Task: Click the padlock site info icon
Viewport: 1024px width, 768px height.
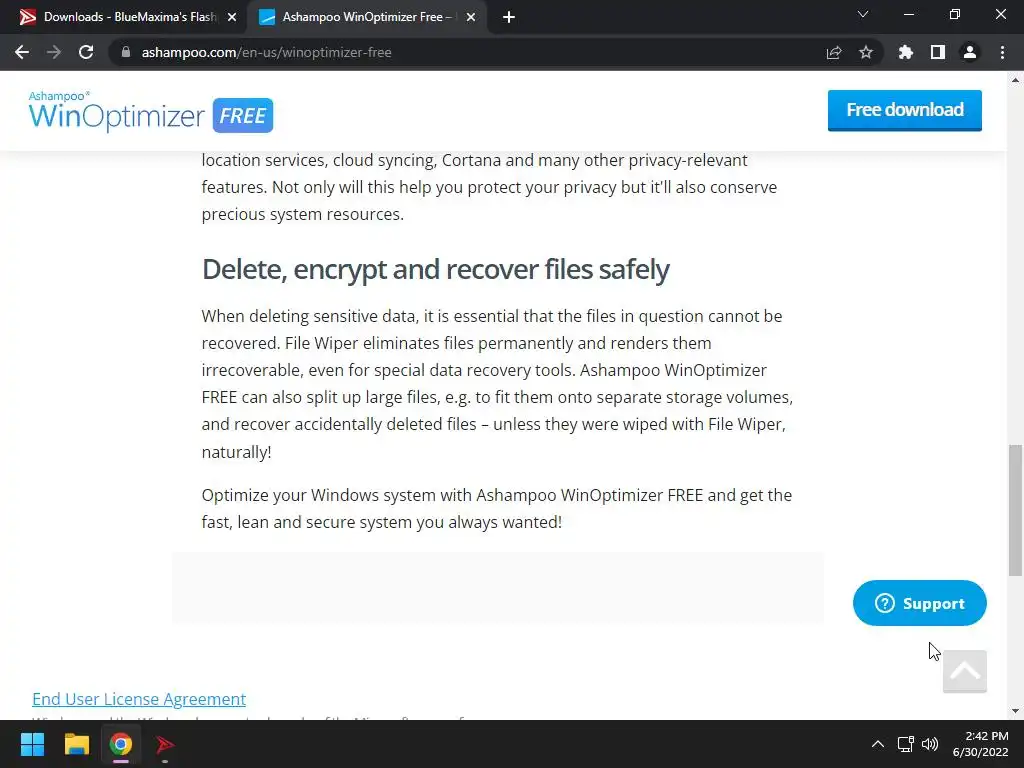Action: (x=126, y=52)
